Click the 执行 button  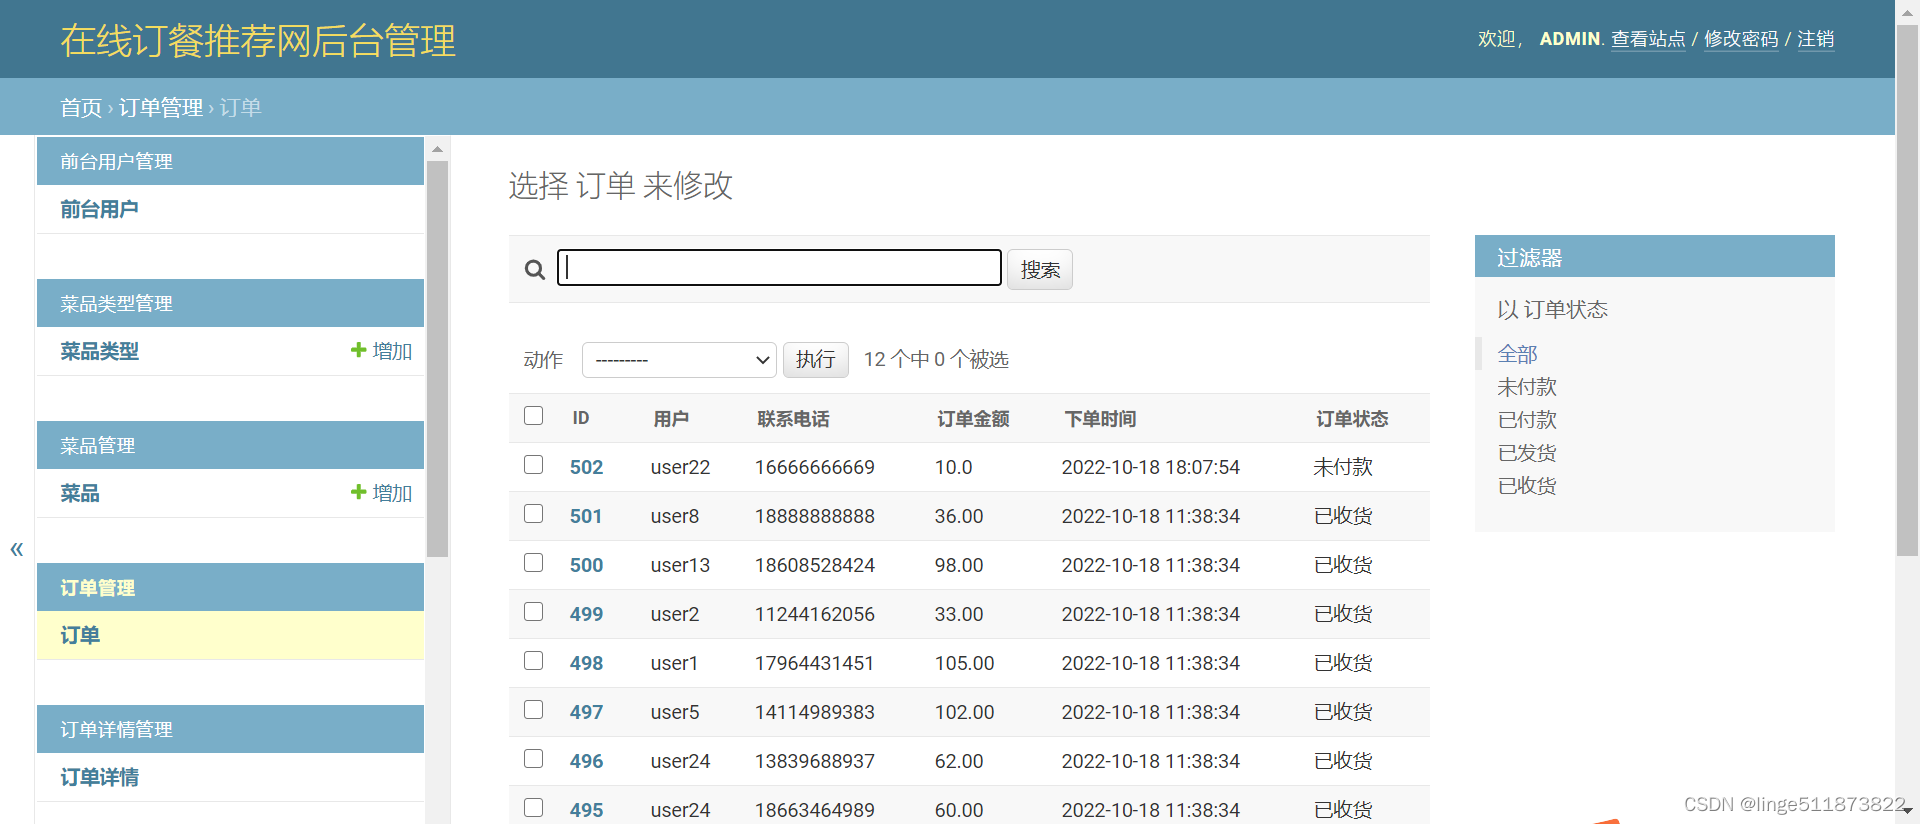point(816,360)
